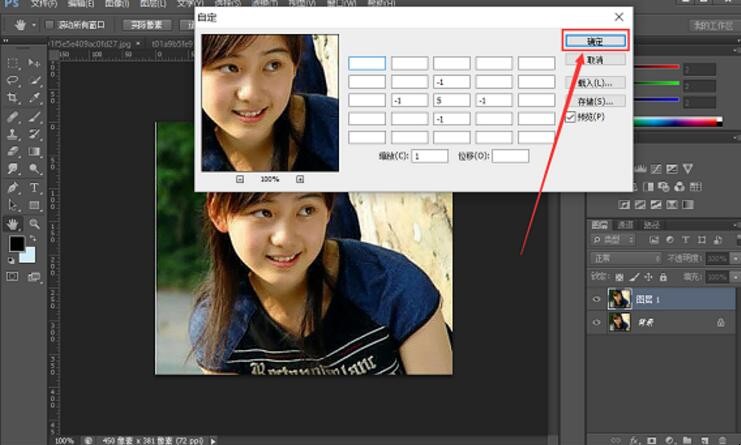Uncheck the 预览(P) checkbox in dialog

pyautogui.click(x=571, y=117)
